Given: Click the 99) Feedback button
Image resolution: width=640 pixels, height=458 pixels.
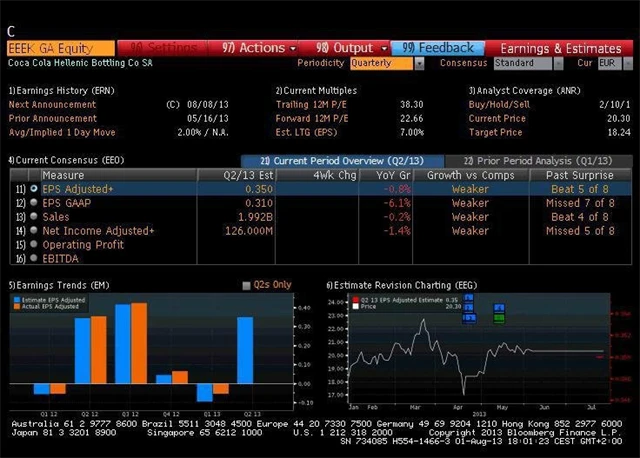Looking at the screenshot, I should coord(438,48).
